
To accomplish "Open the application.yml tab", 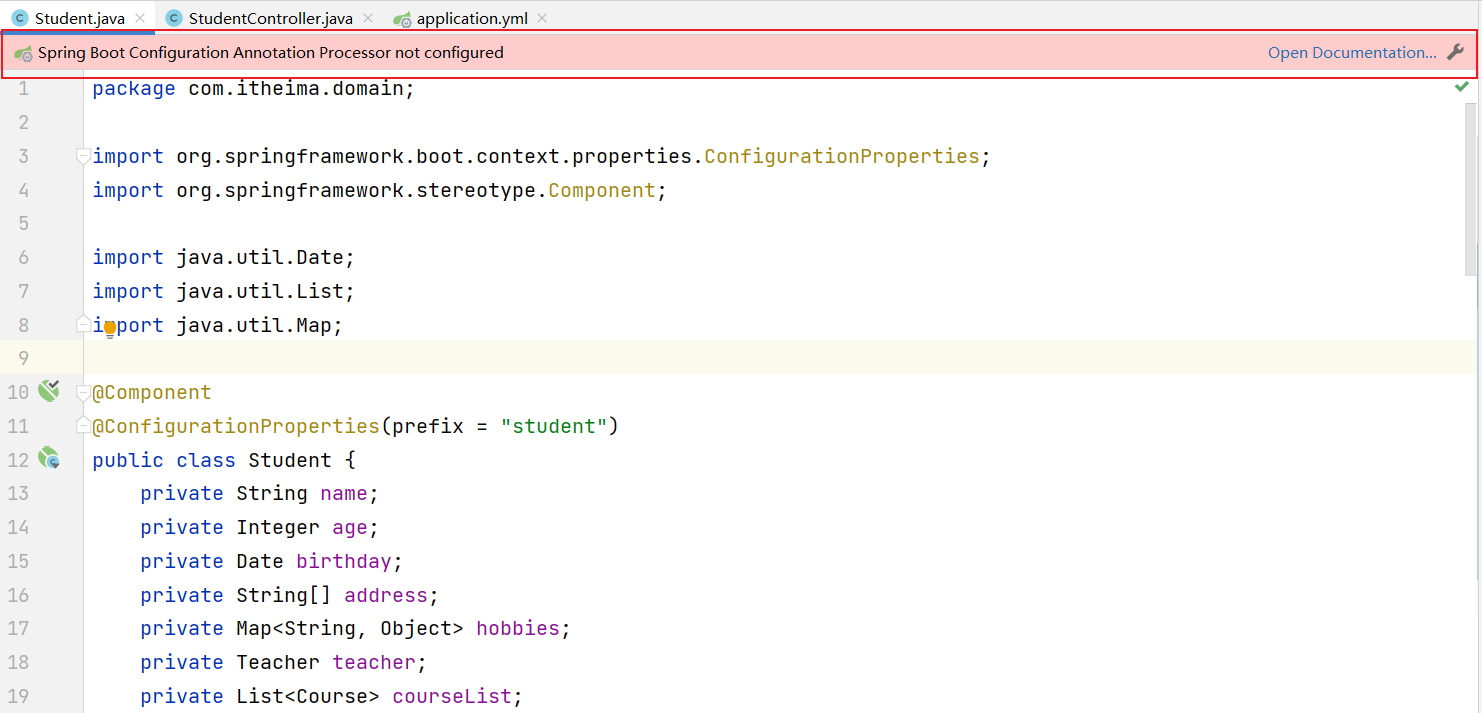I will [x=473, y=18].
